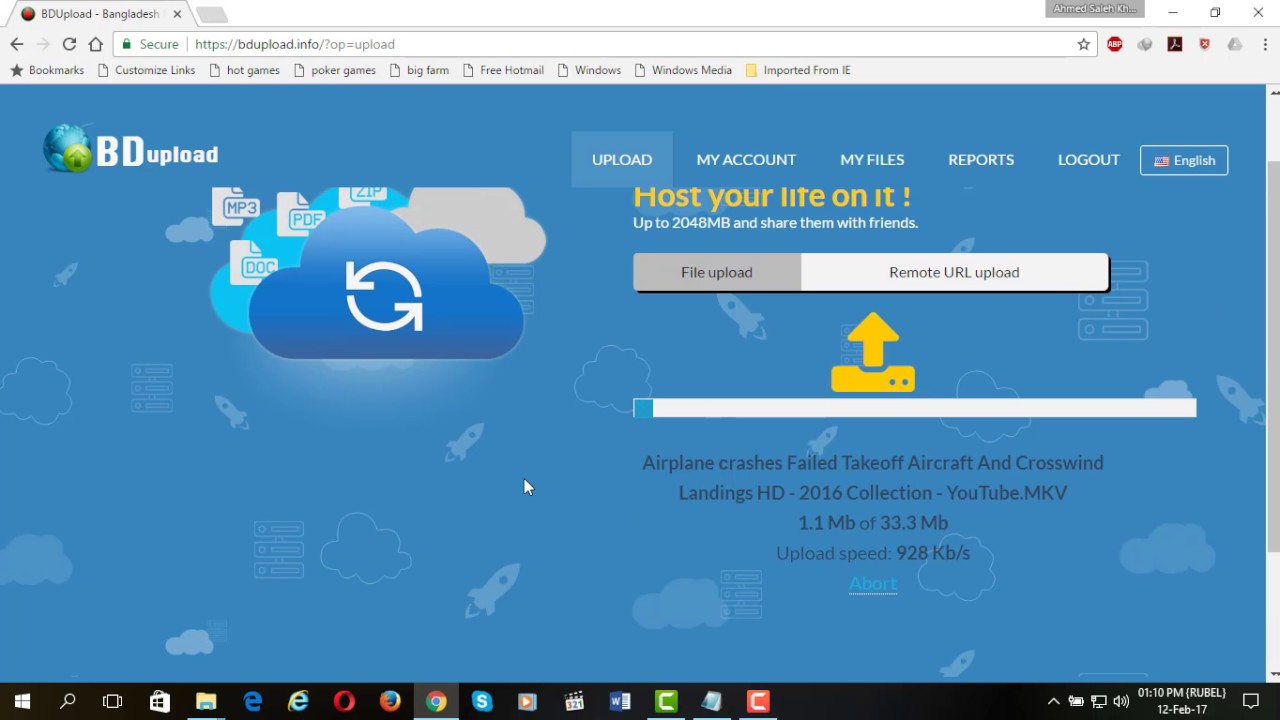Bookmark this page with the star

point(1084,44)
